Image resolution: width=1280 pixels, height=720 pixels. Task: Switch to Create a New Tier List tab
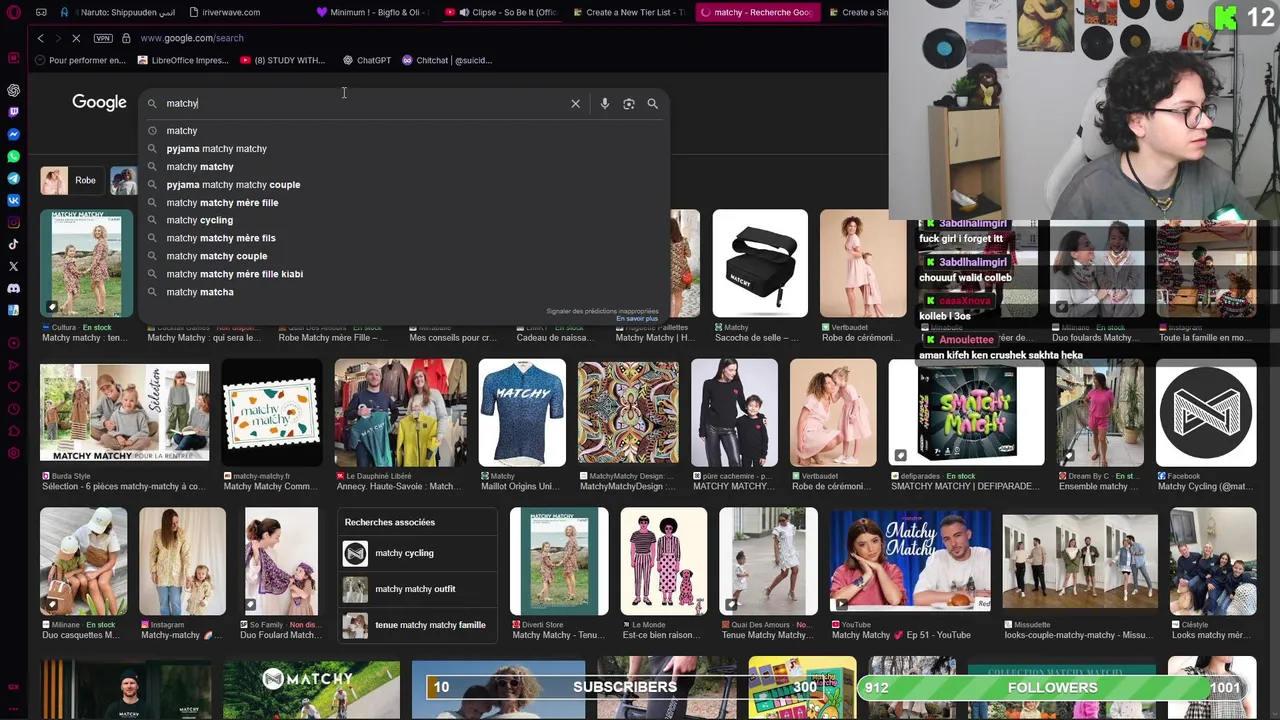pos(630,12)
